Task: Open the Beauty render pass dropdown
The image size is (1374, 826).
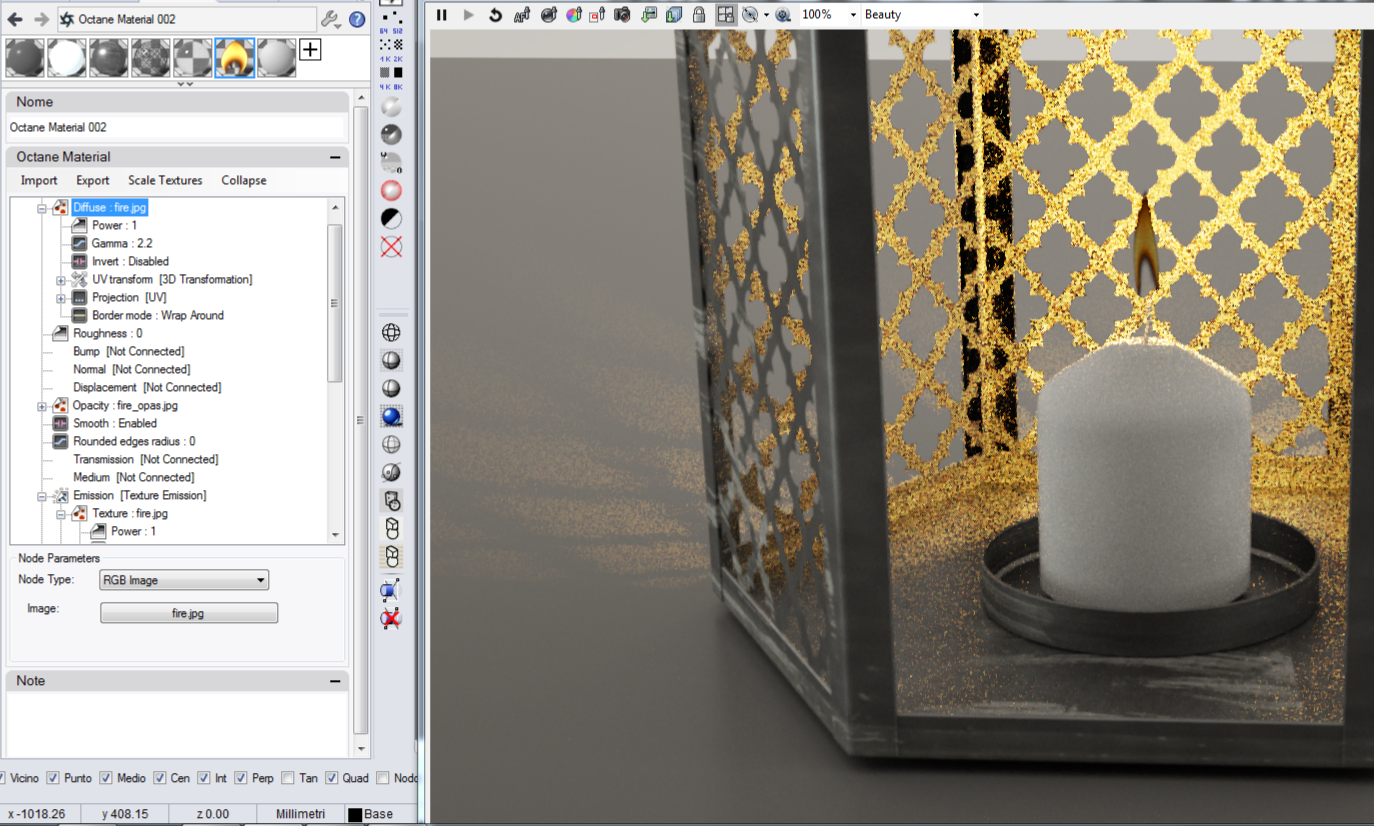Action: [x=921, y=15]
